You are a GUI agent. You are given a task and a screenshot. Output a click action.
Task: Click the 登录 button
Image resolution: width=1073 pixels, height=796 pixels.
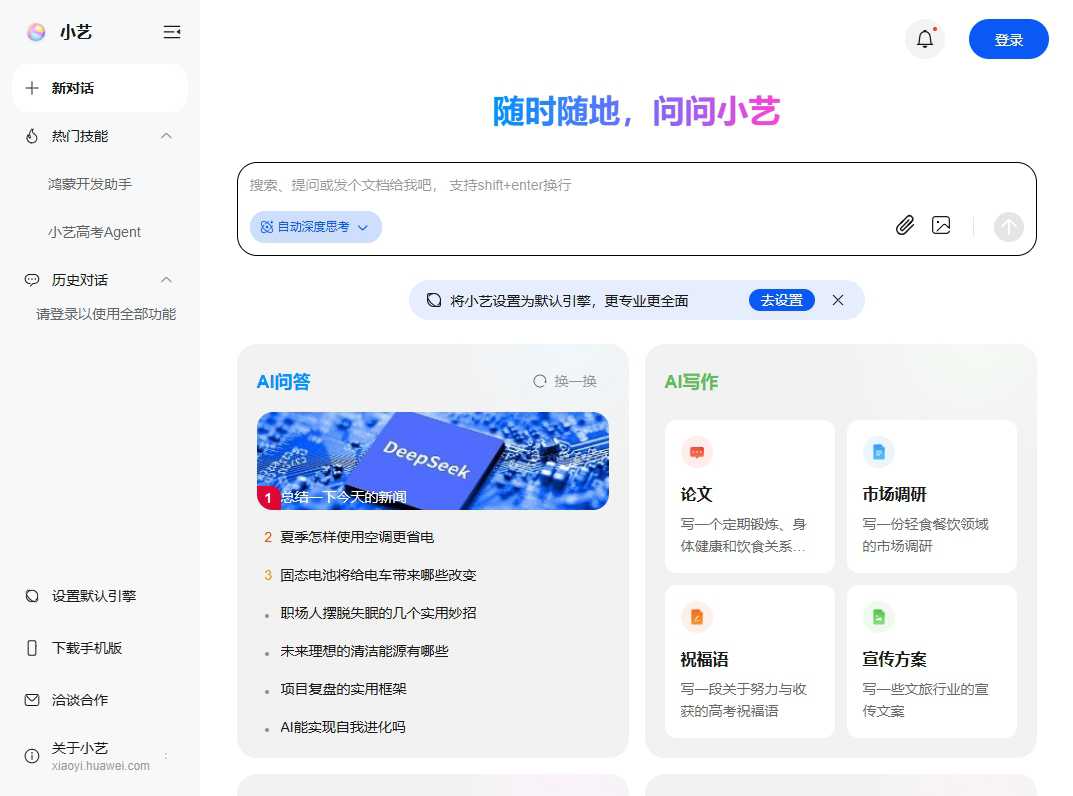1008,39
